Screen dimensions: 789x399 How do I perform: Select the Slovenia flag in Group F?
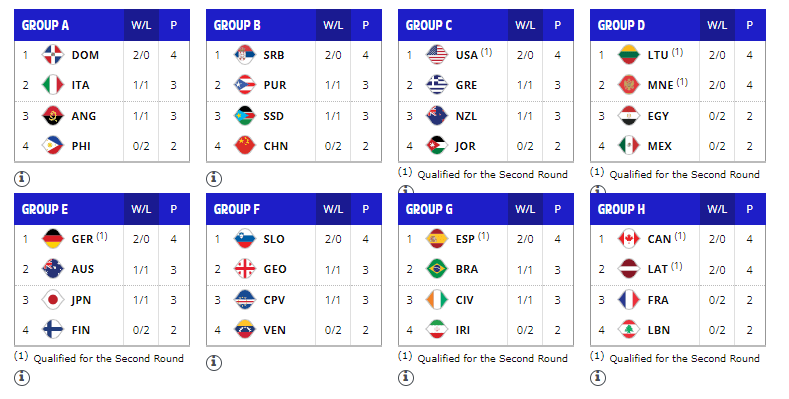click(x=245, y=239)
